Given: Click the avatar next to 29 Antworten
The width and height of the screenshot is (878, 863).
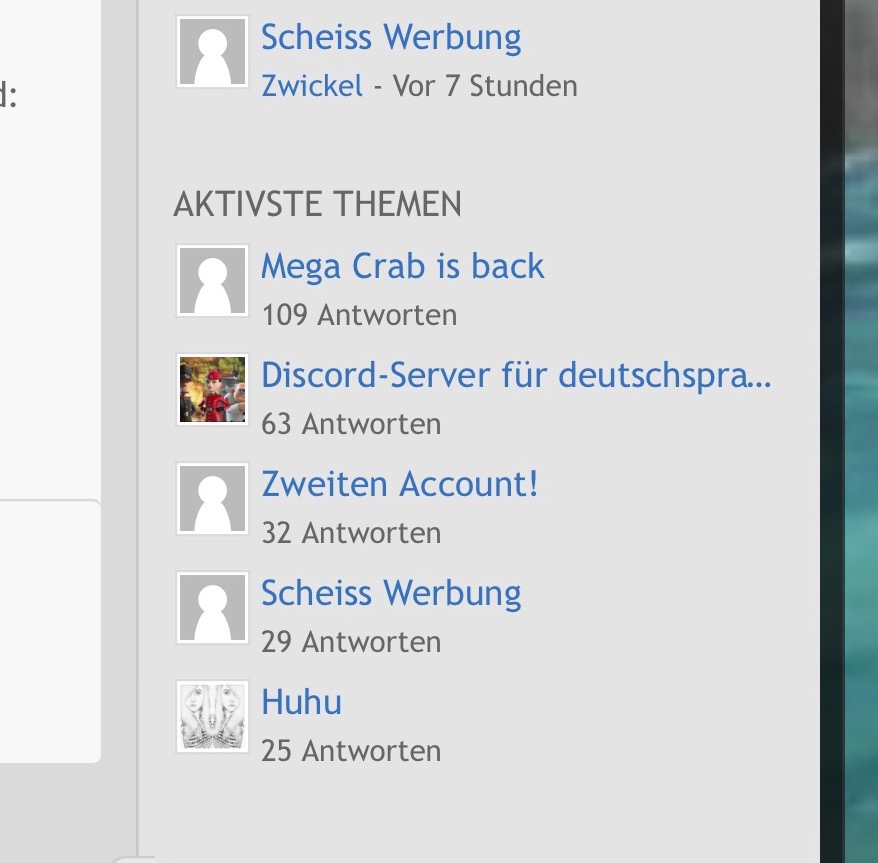Looking at the screenshot, I should [x=212, y=608].
